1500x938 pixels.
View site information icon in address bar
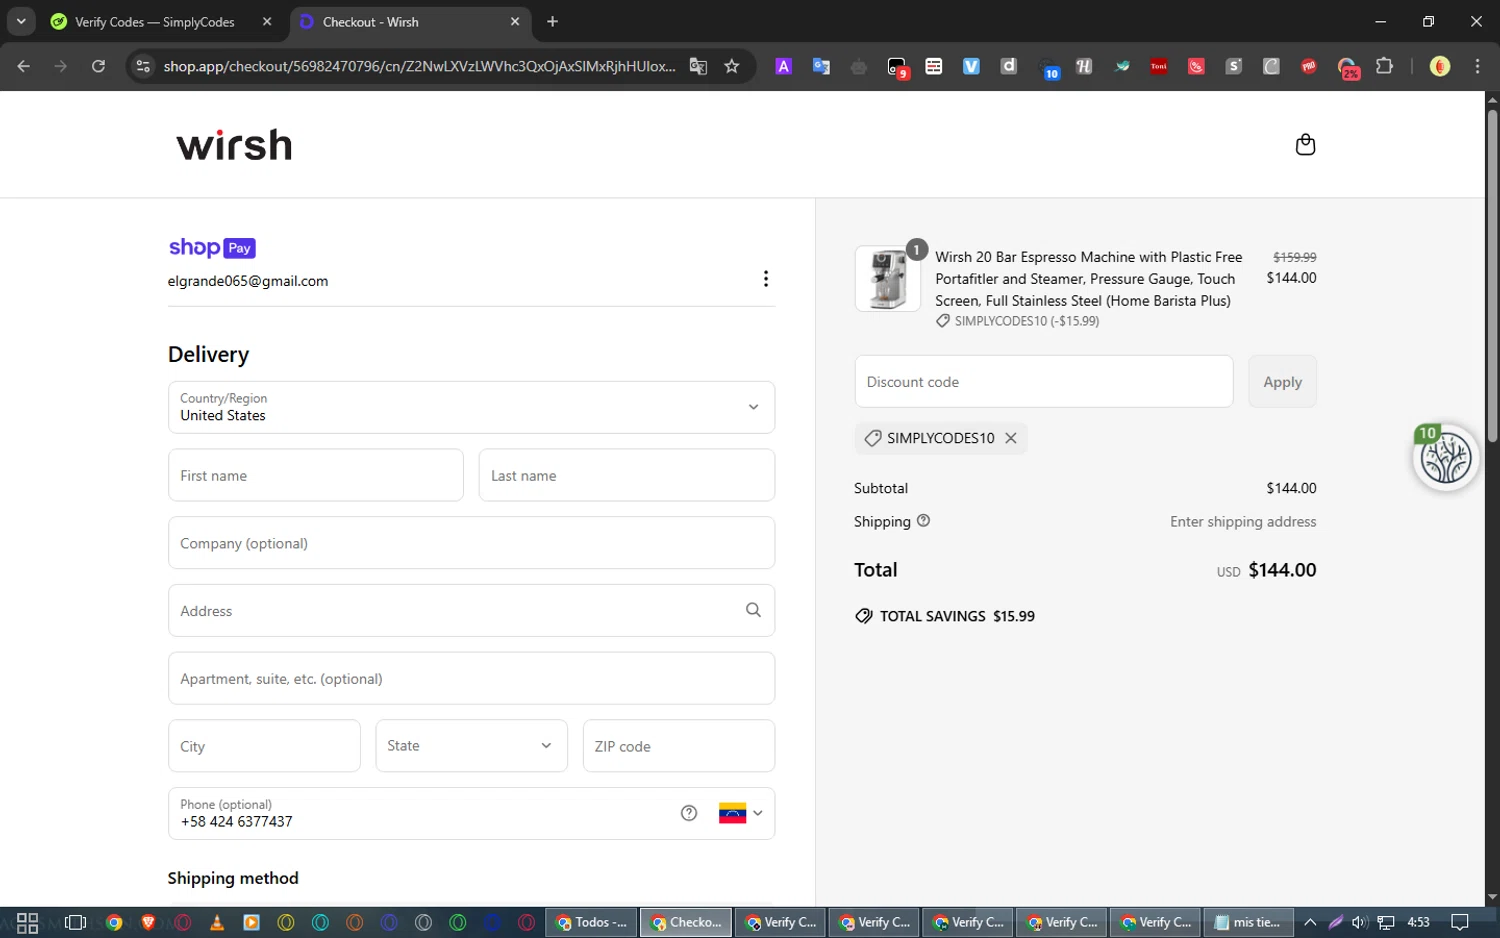click(143, 66)
